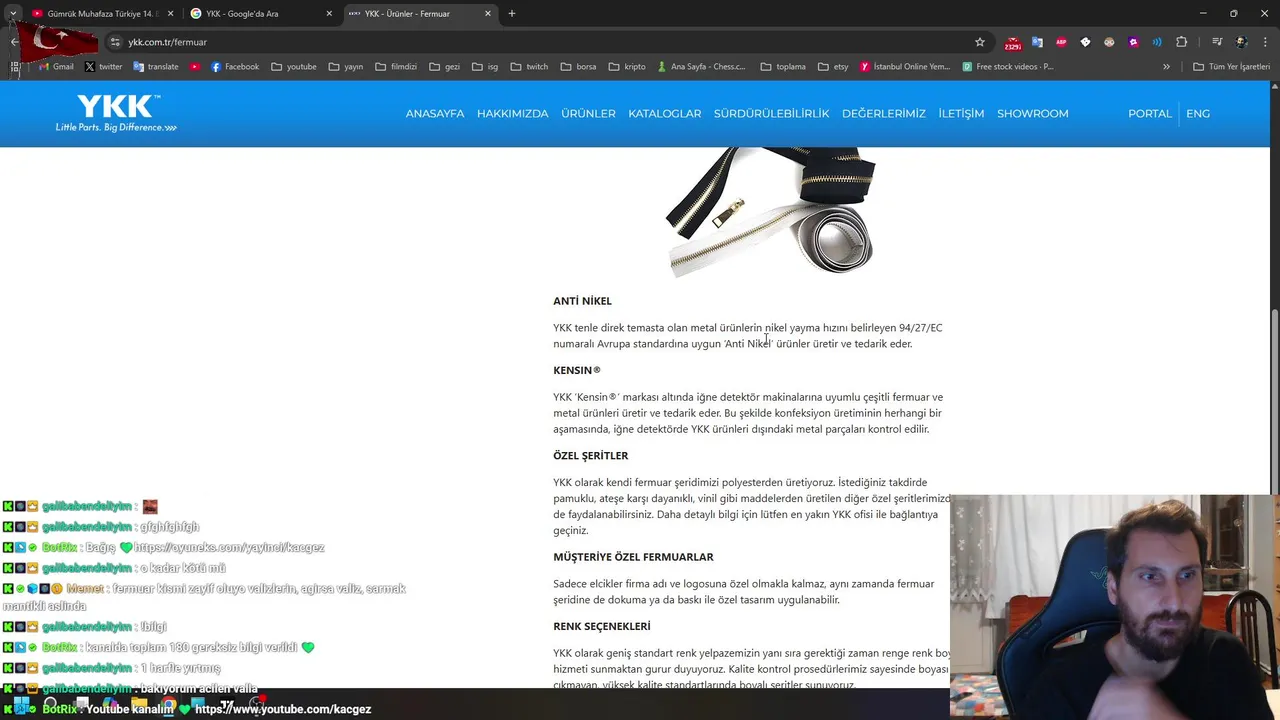Expand the twitch bookmarks folder
Viewport: 1280px width, 720px height.
pyautogui.click(x=529, y=67)
